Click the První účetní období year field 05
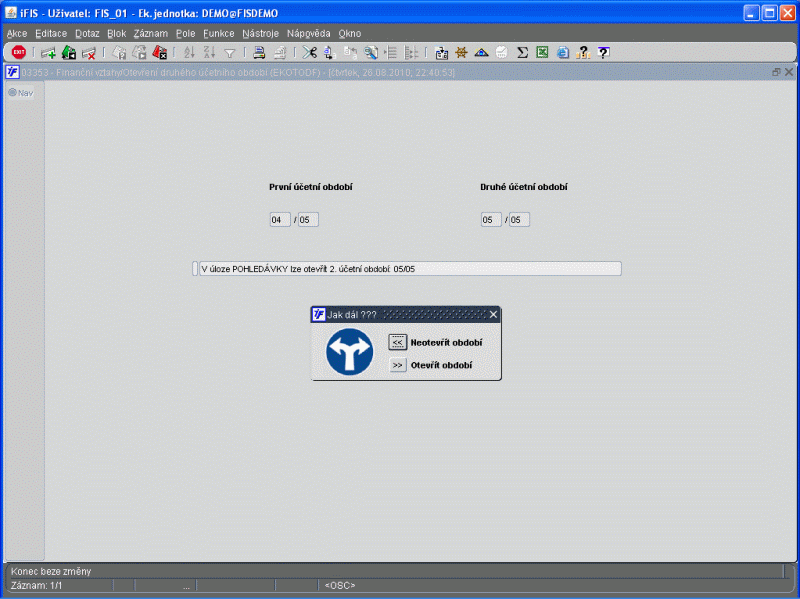 308,220
